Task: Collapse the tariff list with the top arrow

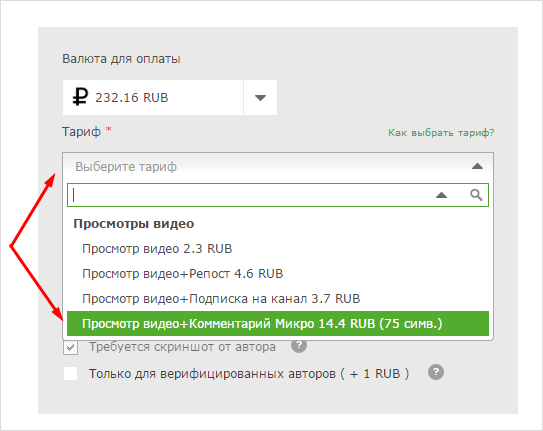Action: [x=477, y=167]
